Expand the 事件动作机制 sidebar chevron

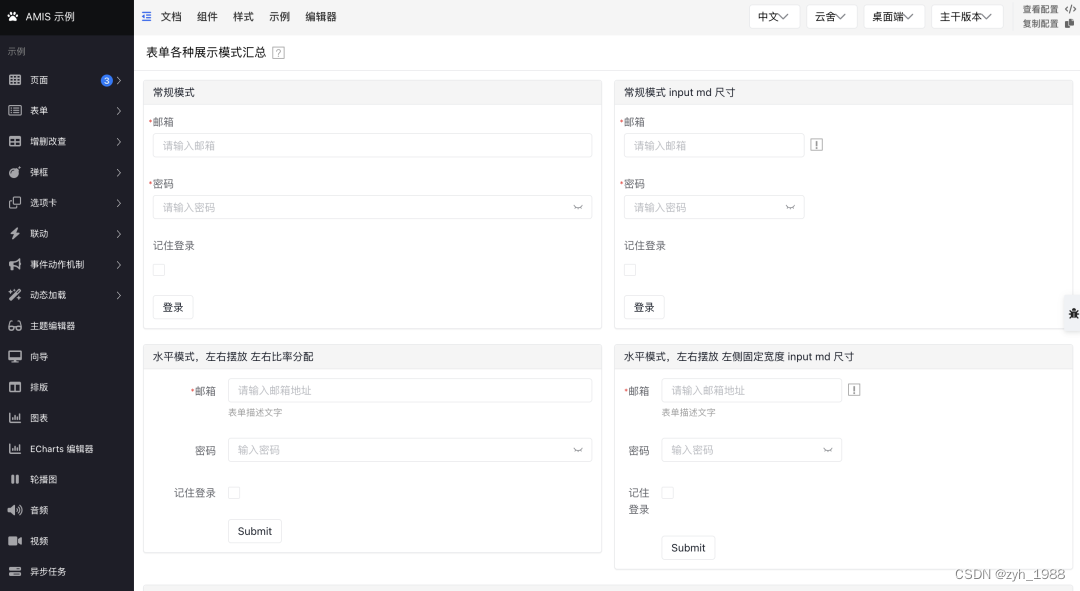119,265
